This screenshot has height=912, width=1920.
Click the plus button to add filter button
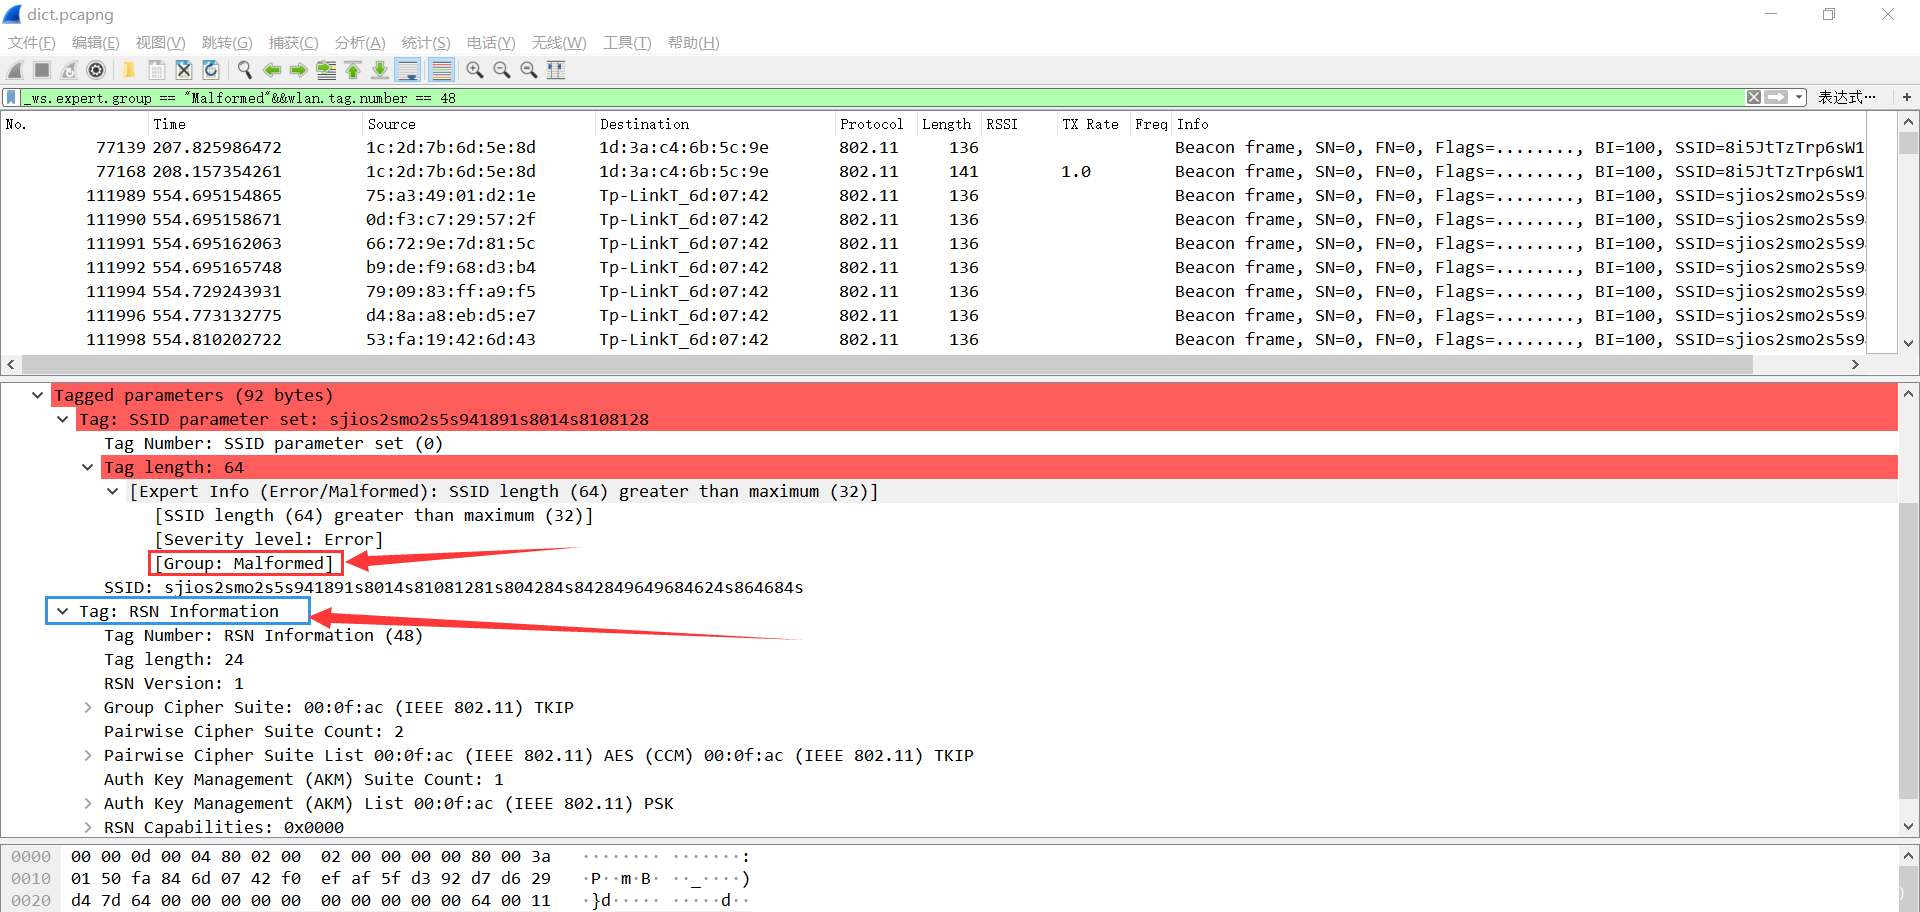[x=1906, y=97]
